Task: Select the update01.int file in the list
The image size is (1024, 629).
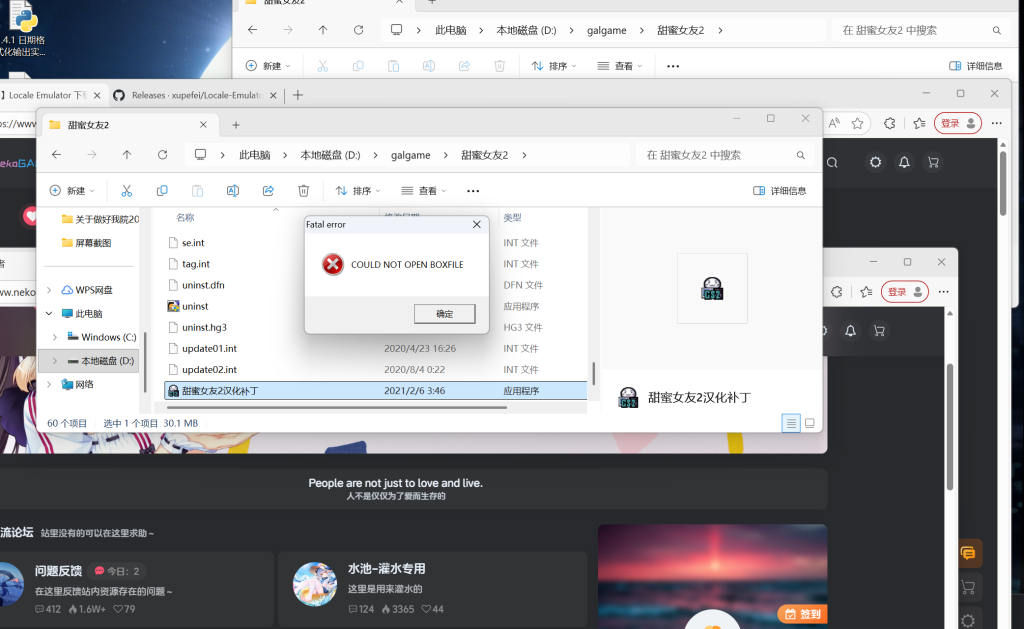Action: tap(209, 348)
